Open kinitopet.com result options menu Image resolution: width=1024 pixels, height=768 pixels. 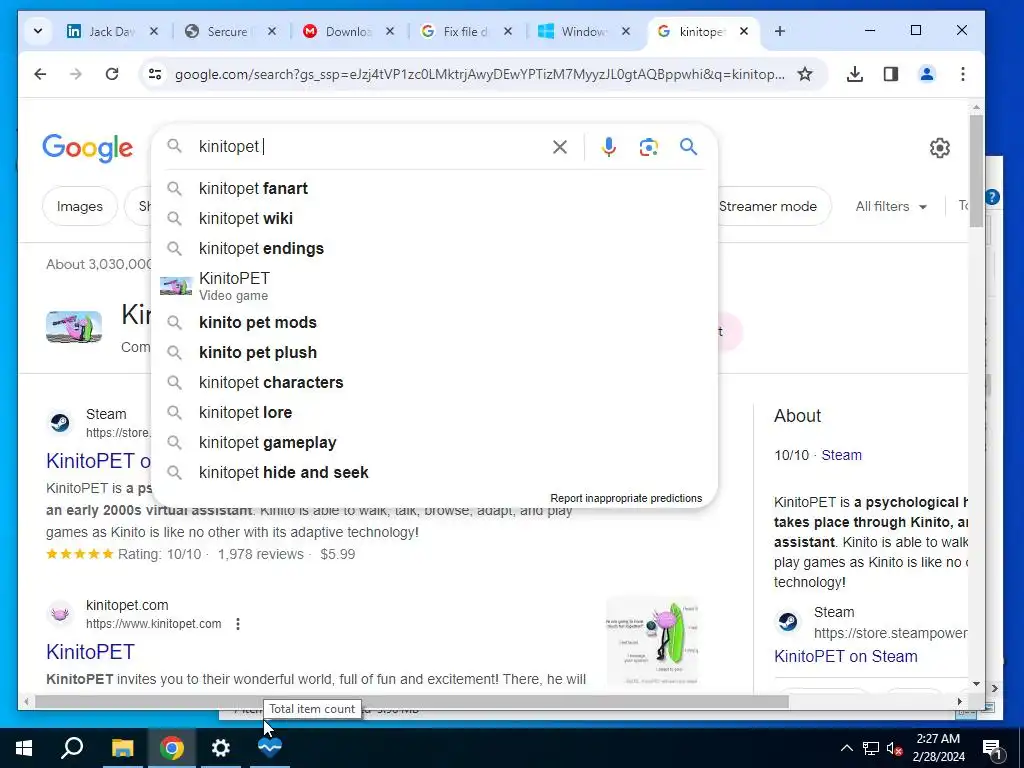tap(238, 624)
